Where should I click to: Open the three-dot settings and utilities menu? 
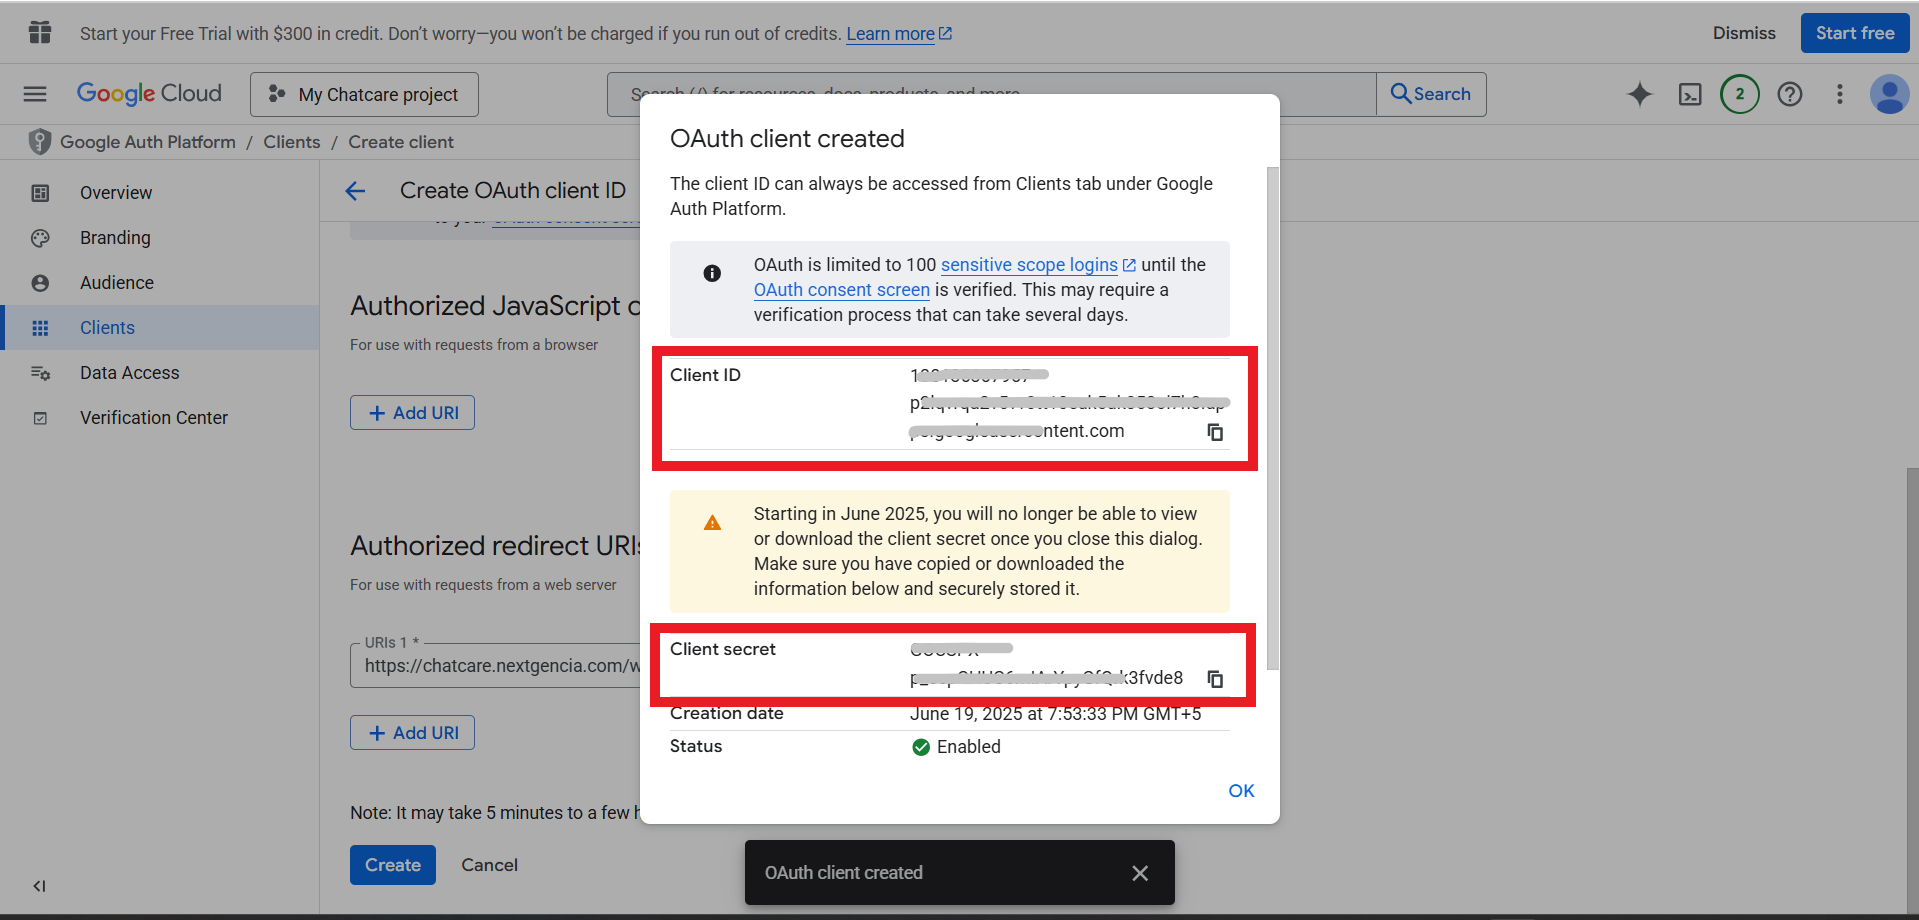(x=1840, y=94)
